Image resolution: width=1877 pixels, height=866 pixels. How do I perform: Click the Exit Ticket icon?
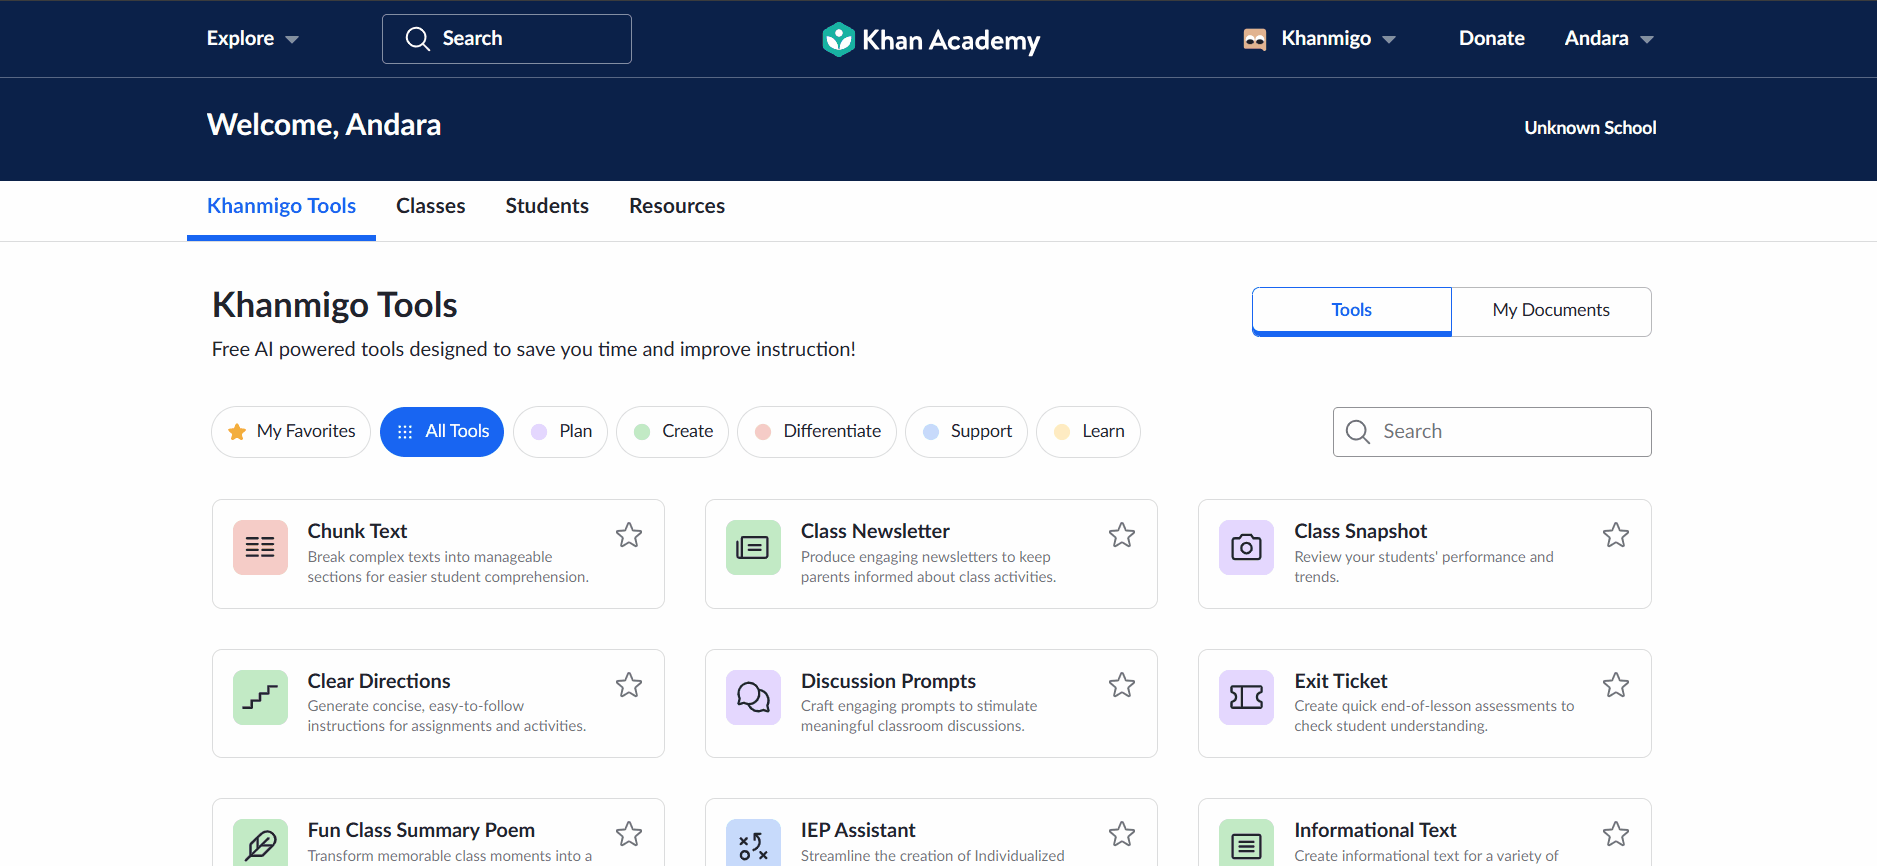pos(1246,697)
